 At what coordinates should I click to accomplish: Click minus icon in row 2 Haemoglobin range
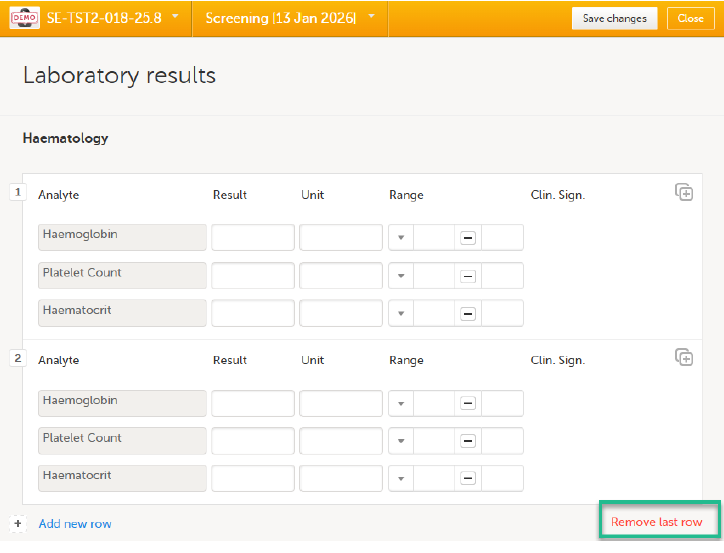(467, 403)
